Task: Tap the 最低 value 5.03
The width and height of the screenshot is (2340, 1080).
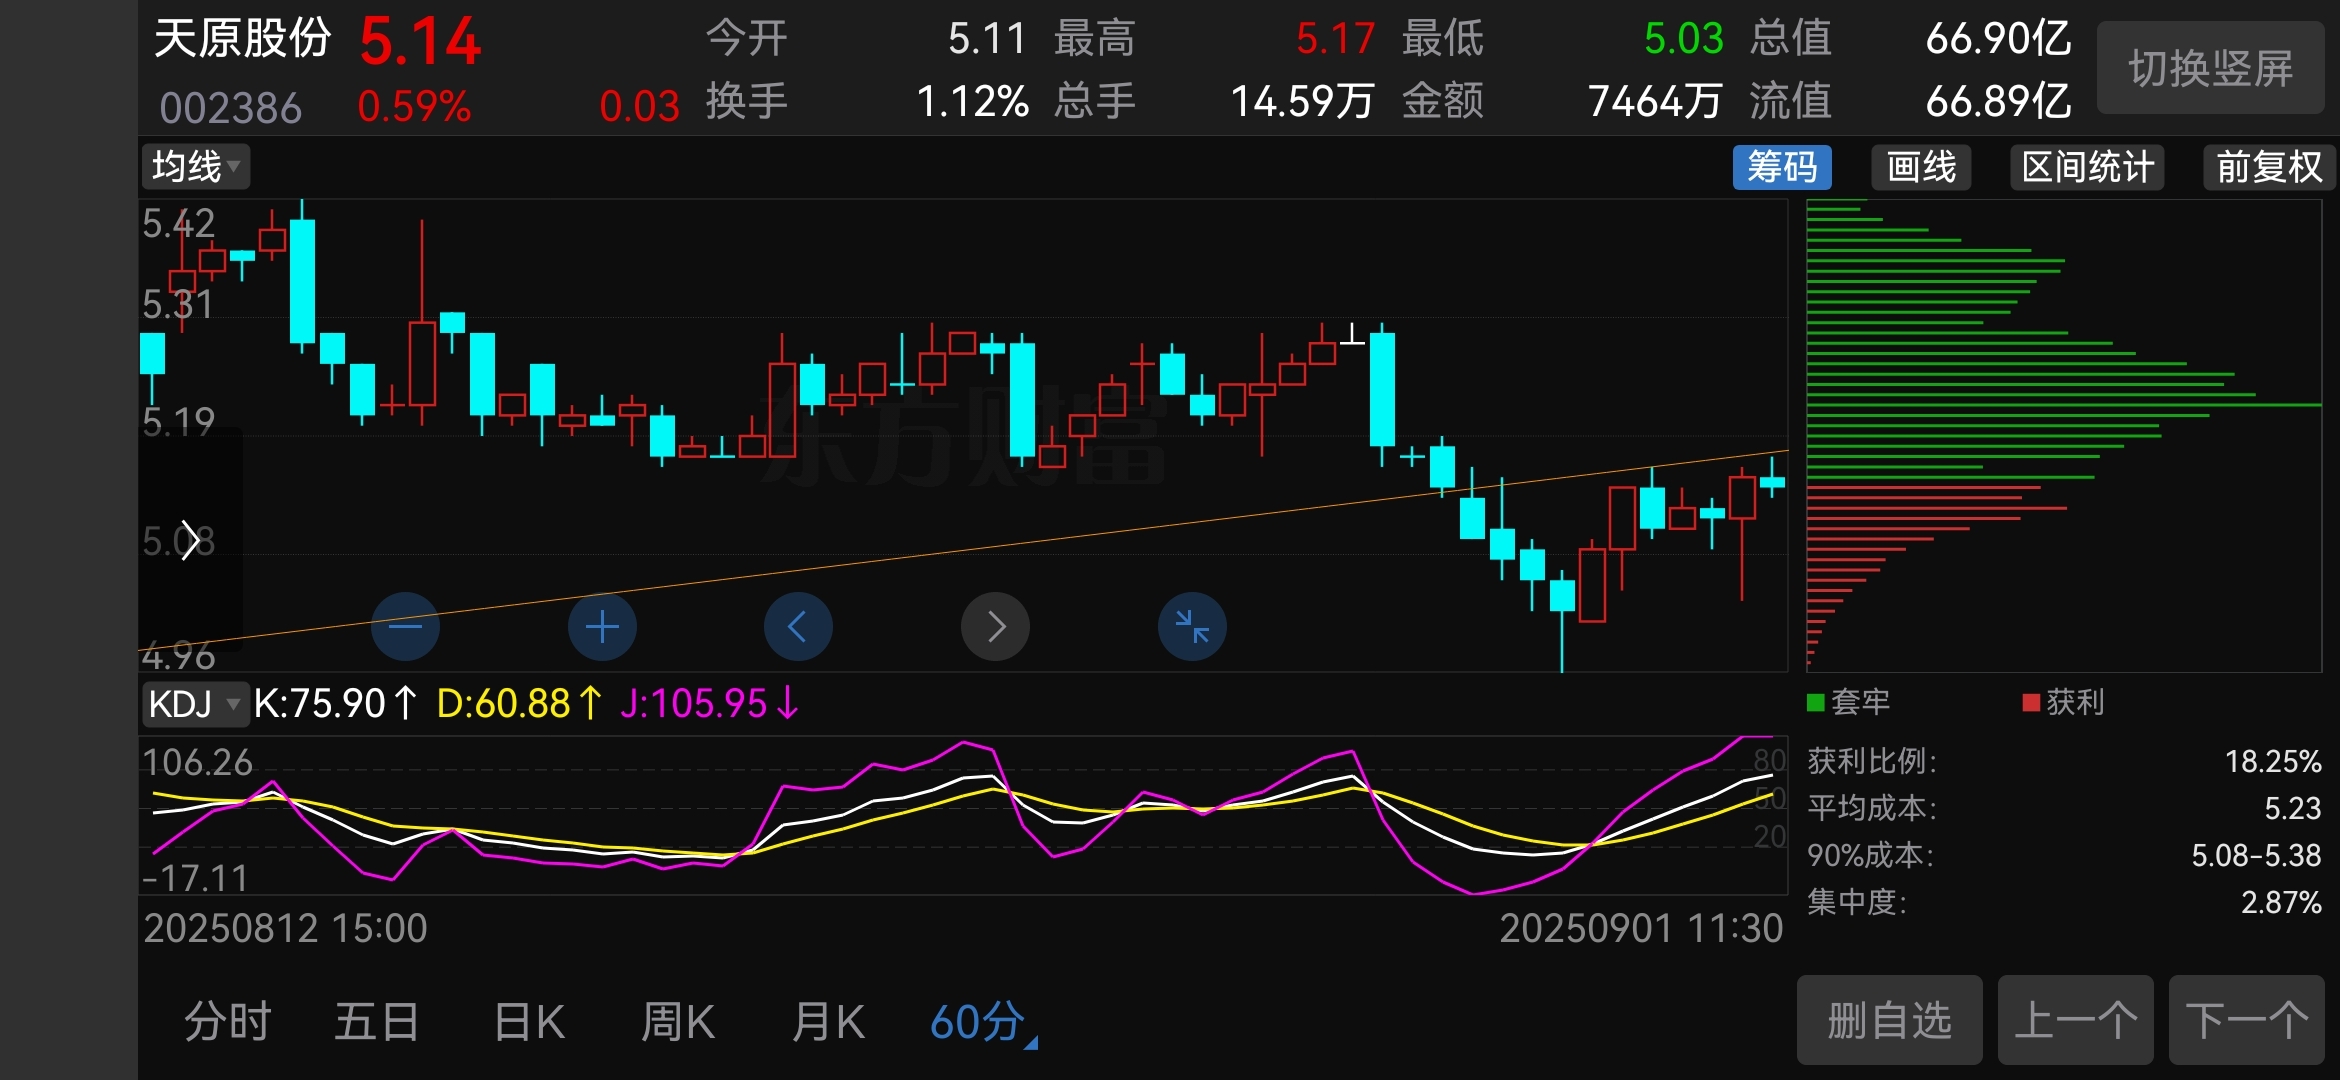Action: click(x=1684, y=39)
